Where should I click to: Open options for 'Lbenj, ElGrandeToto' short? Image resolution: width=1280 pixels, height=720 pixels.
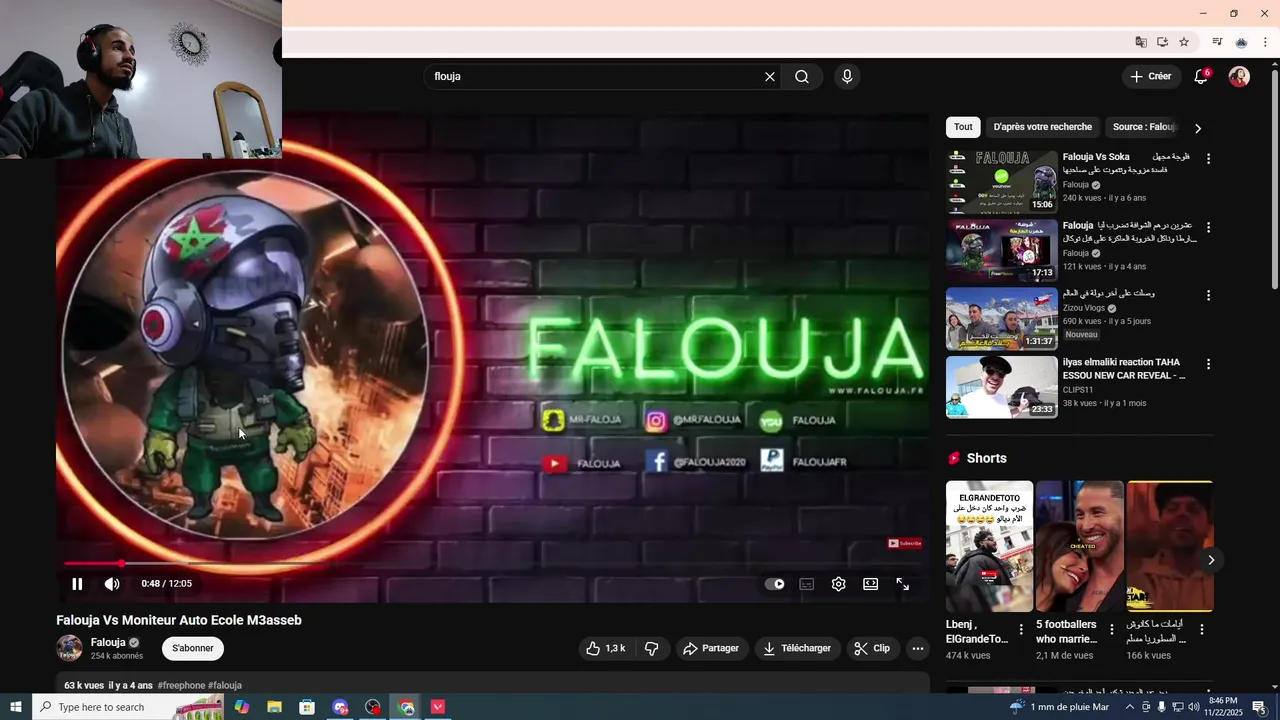(x=1021, y=630)
